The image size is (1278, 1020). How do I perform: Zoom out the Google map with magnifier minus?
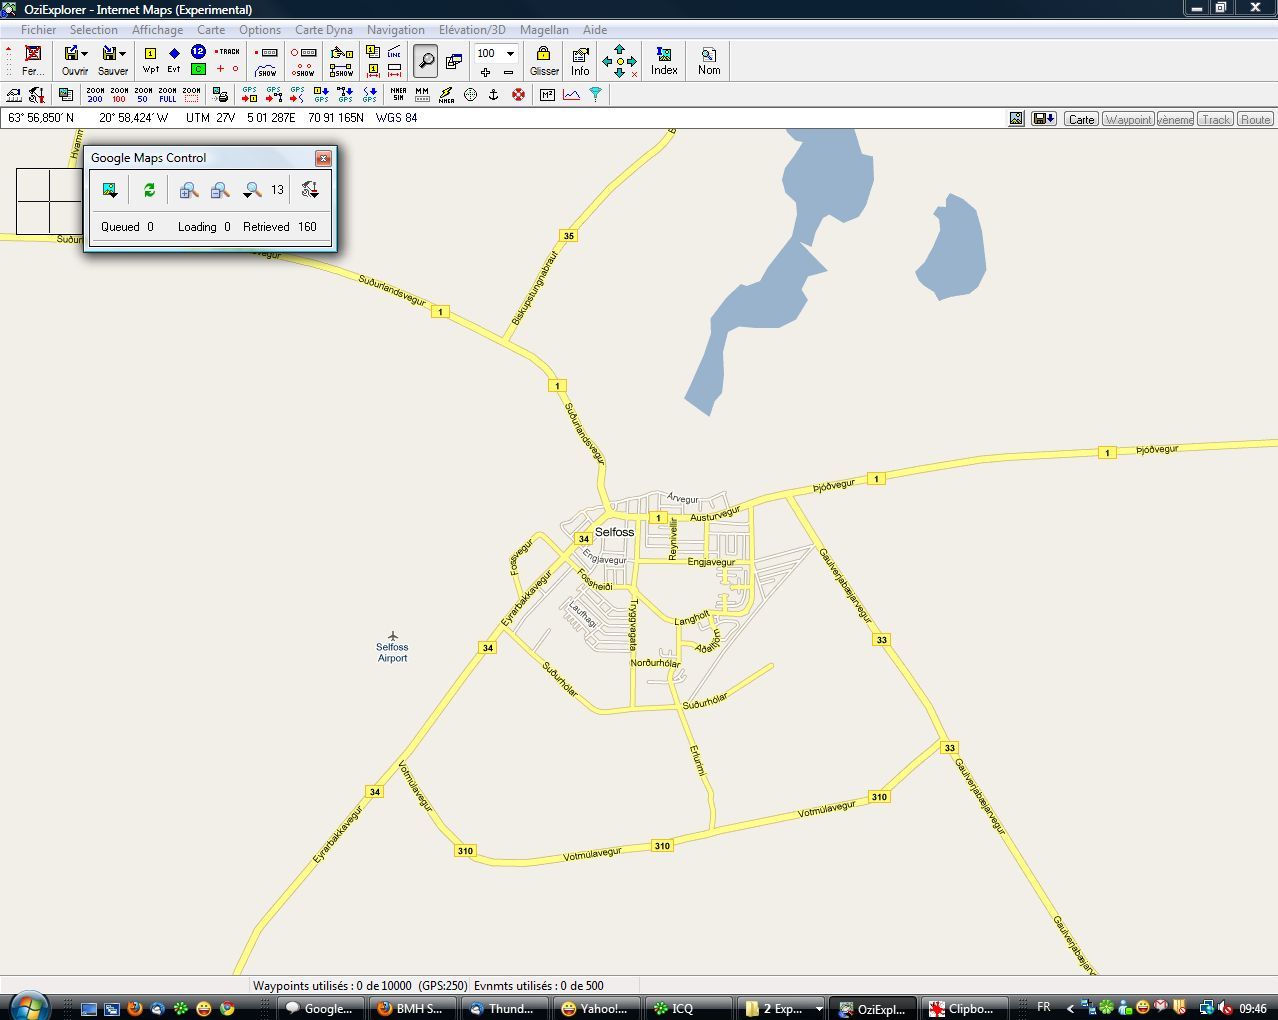(x=219, y=190)
